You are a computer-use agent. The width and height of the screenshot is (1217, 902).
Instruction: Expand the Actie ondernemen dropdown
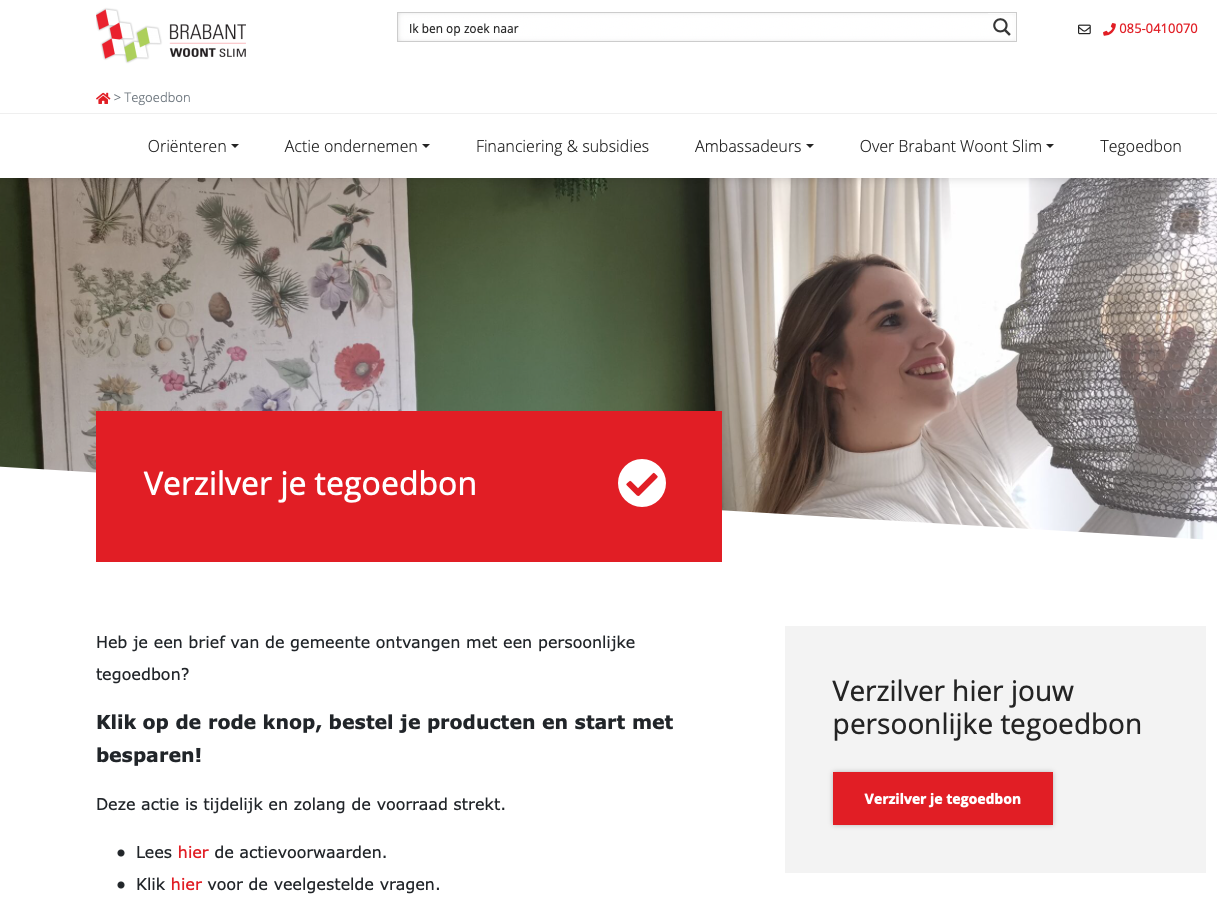[x=357, y=146]
